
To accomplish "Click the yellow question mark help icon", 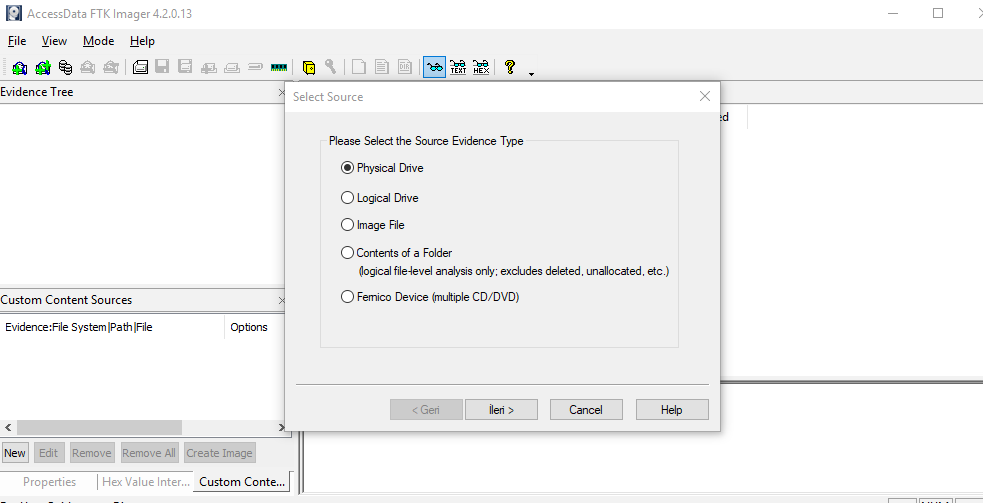I will [510, 67].
